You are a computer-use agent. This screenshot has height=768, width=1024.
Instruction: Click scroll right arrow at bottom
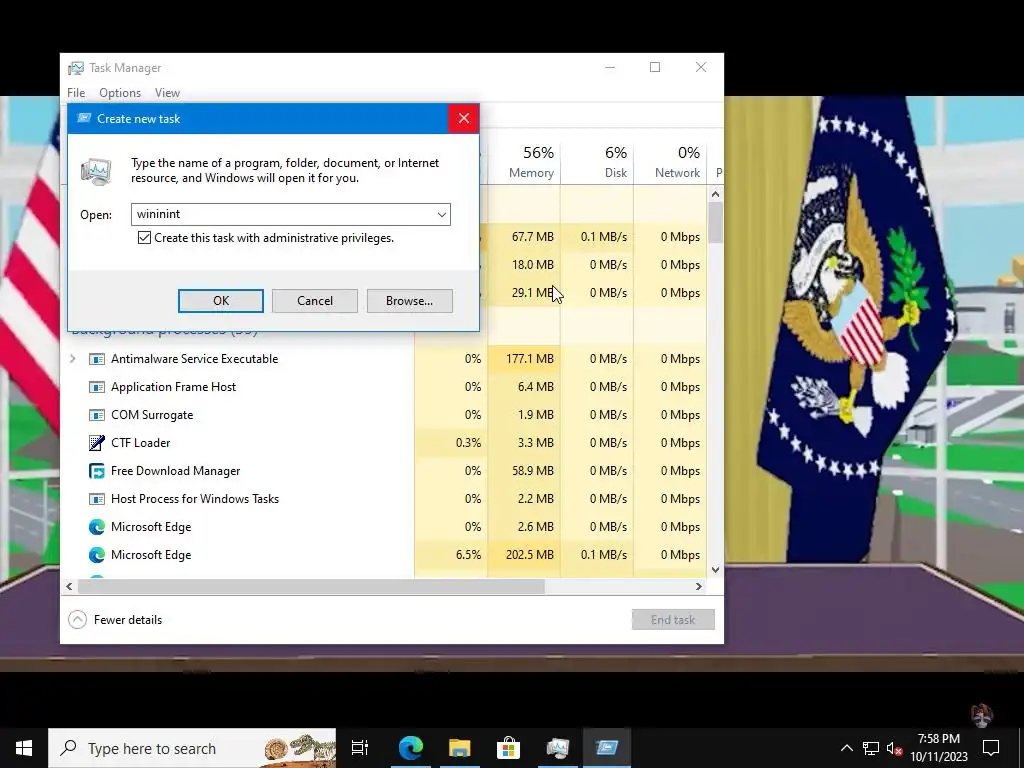pyautogui.click(x=699, y=586)
